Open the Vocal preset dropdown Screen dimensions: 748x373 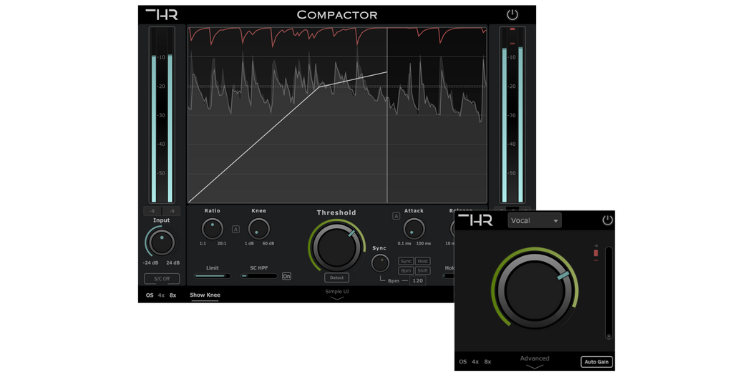tap(535, 220)
